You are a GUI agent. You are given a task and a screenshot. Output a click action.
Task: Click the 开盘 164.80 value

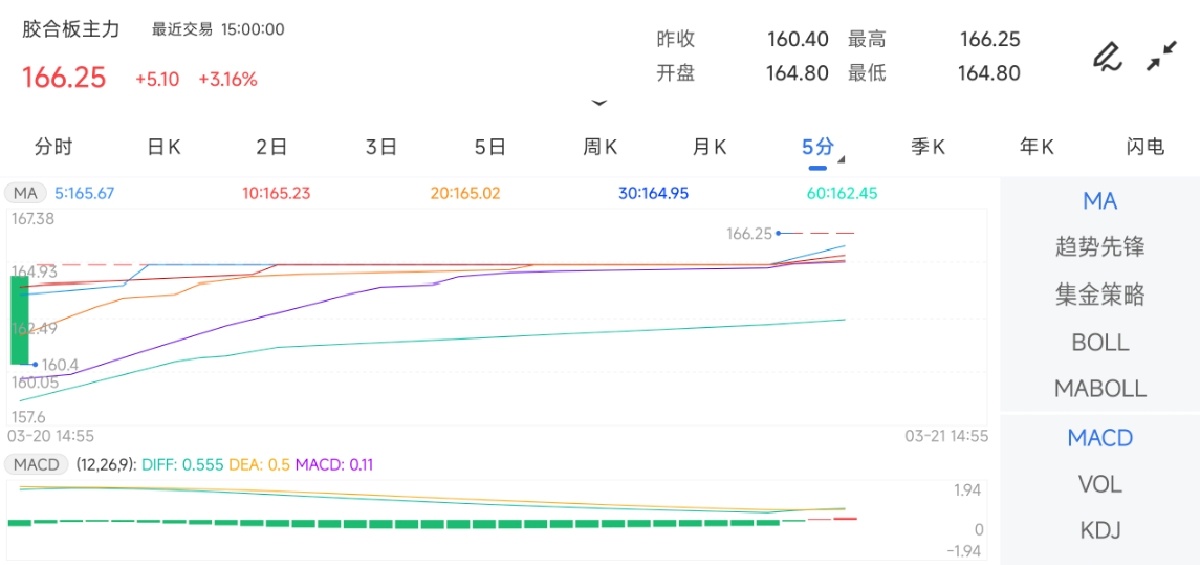pos(798,73)
